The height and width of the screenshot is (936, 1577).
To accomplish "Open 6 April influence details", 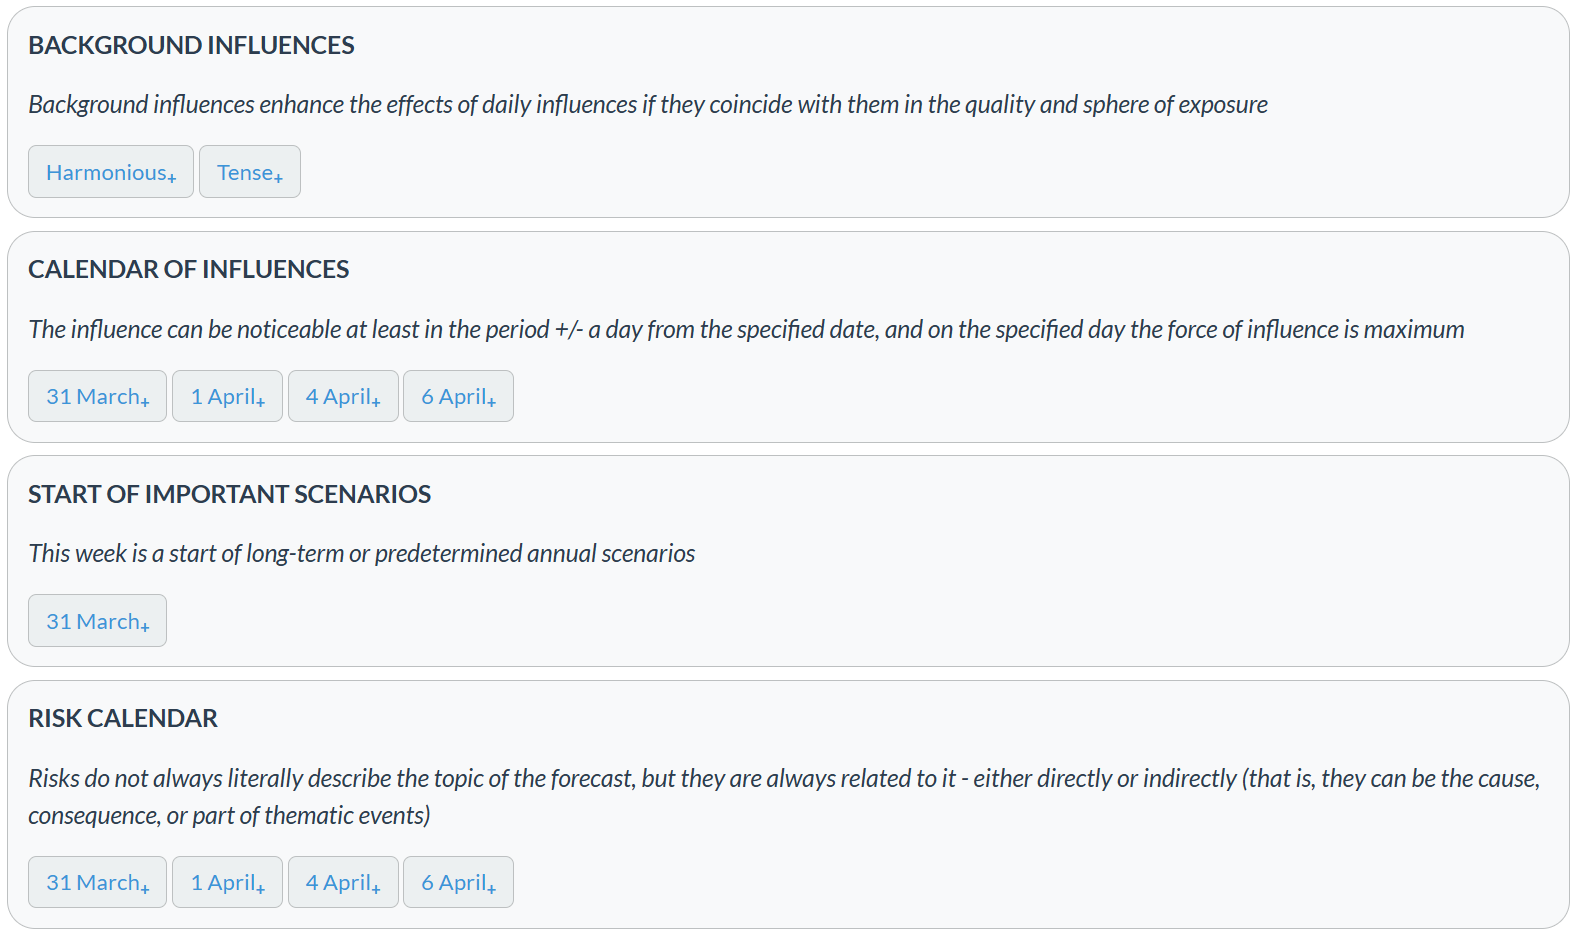I will (x=457, y=396).
